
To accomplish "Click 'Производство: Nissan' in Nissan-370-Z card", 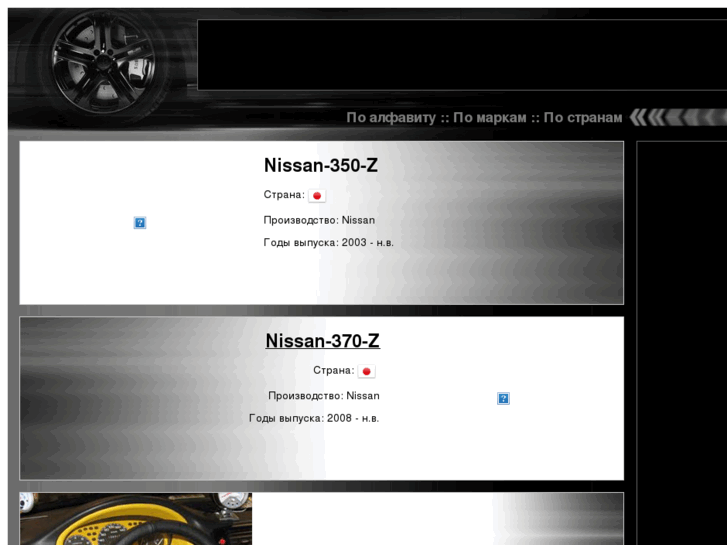I will click(324, 396).
